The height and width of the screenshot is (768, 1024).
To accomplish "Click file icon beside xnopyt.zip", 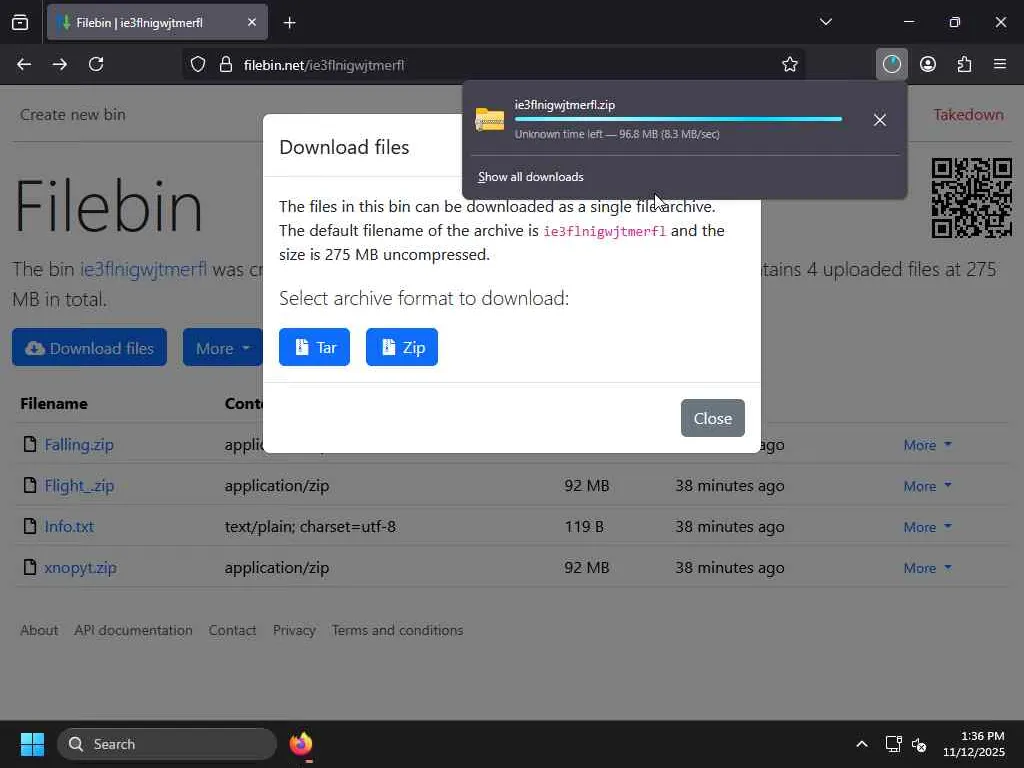I will 29,567.
